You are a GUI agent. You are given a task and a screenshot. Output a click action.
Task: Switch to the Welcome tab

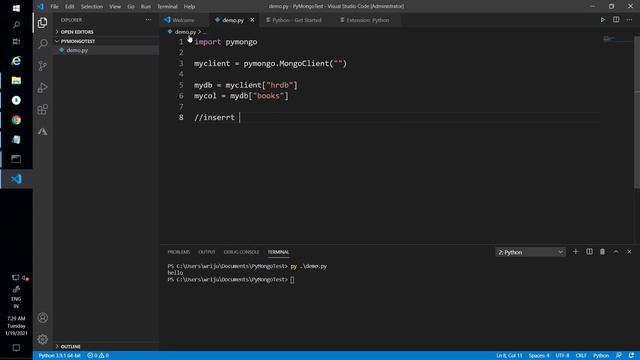[x=183, y=20]
